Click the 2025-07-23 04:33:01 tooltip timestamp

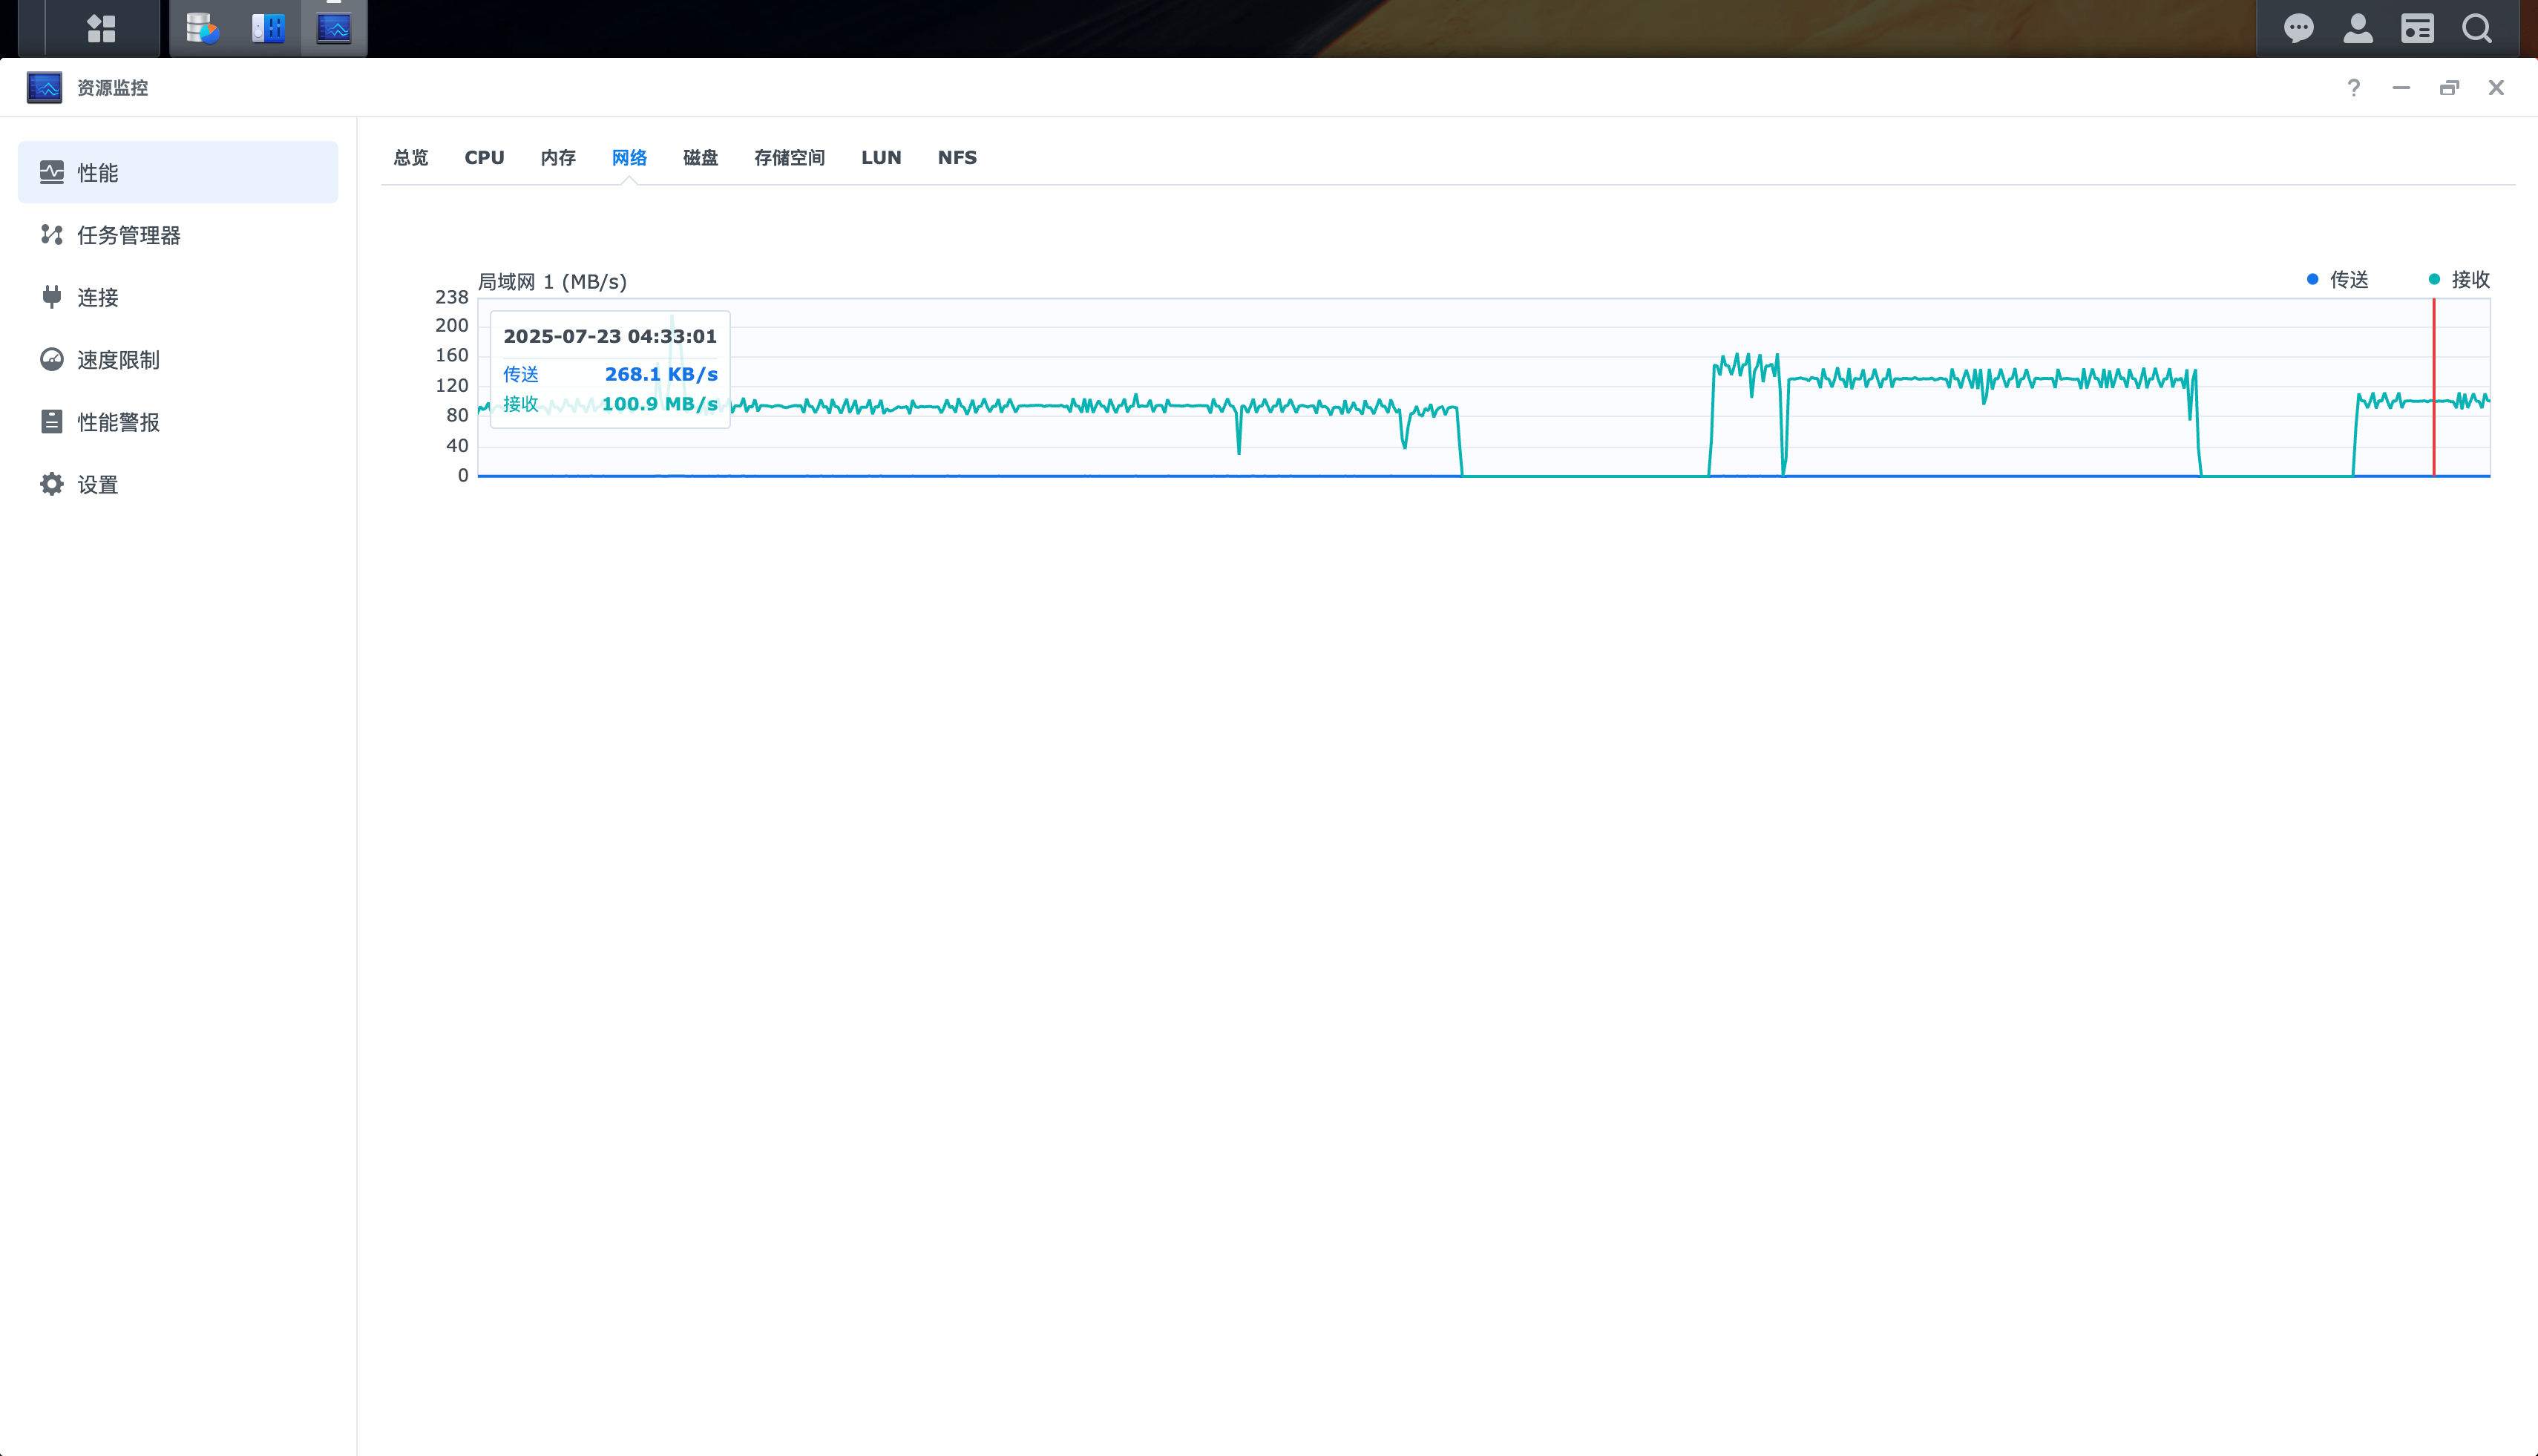click(610, 336)
